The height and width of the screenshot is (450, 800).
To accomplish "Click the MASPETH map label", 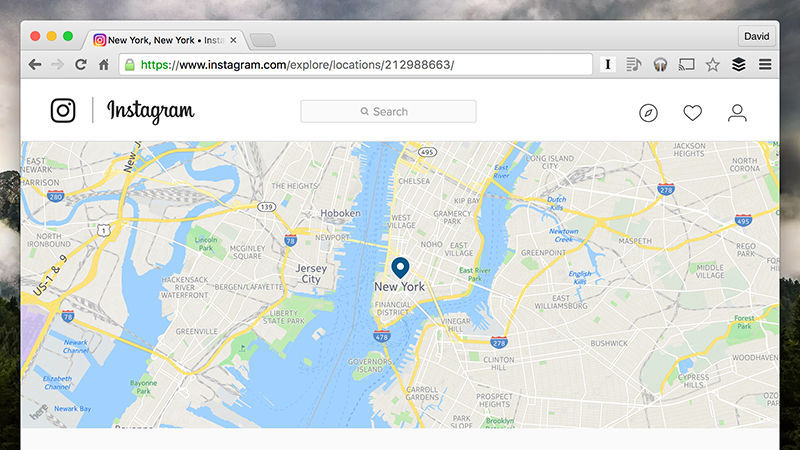I will coord(635,240).
